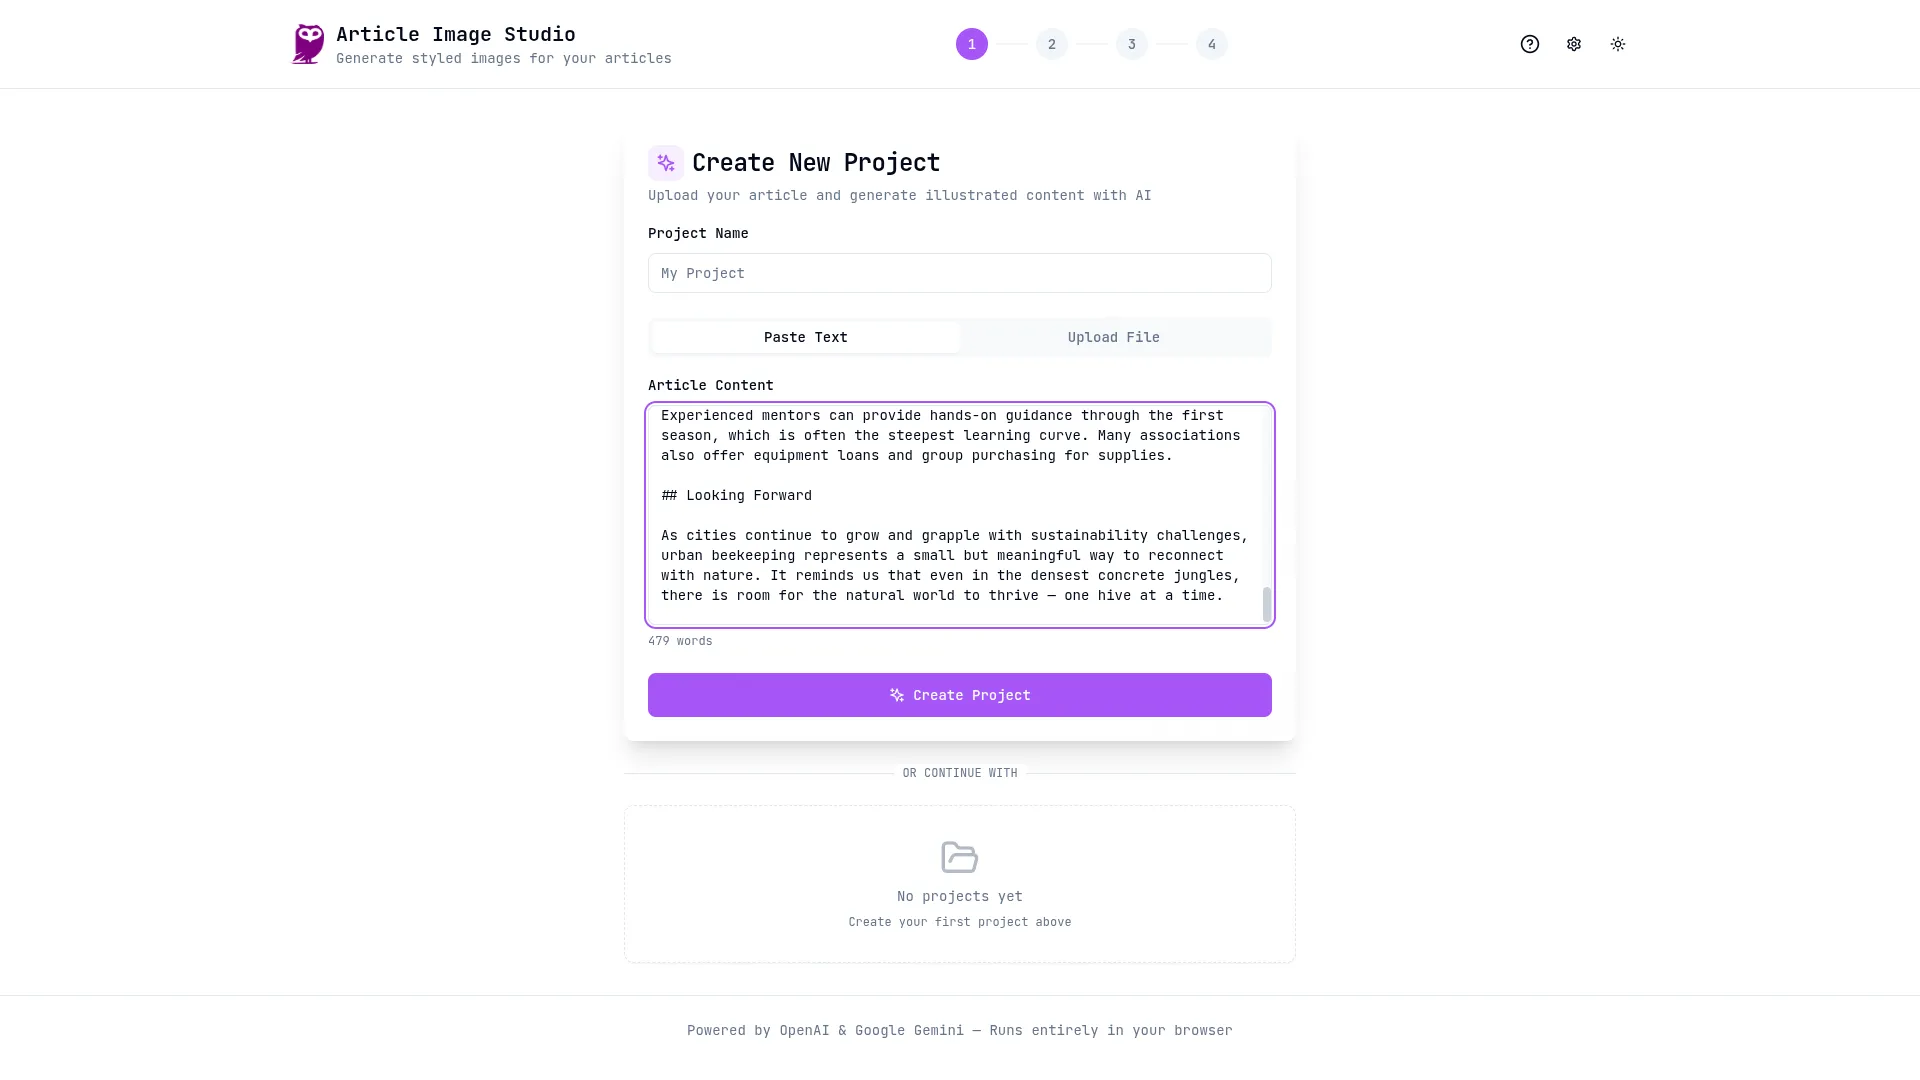Switch to the Upload File tab

click(x=1114, y=337)
